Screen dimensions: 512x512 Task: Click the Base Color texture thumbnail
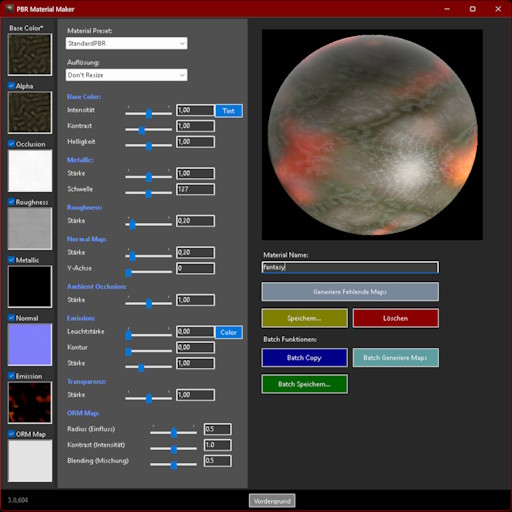coord(30,54)
